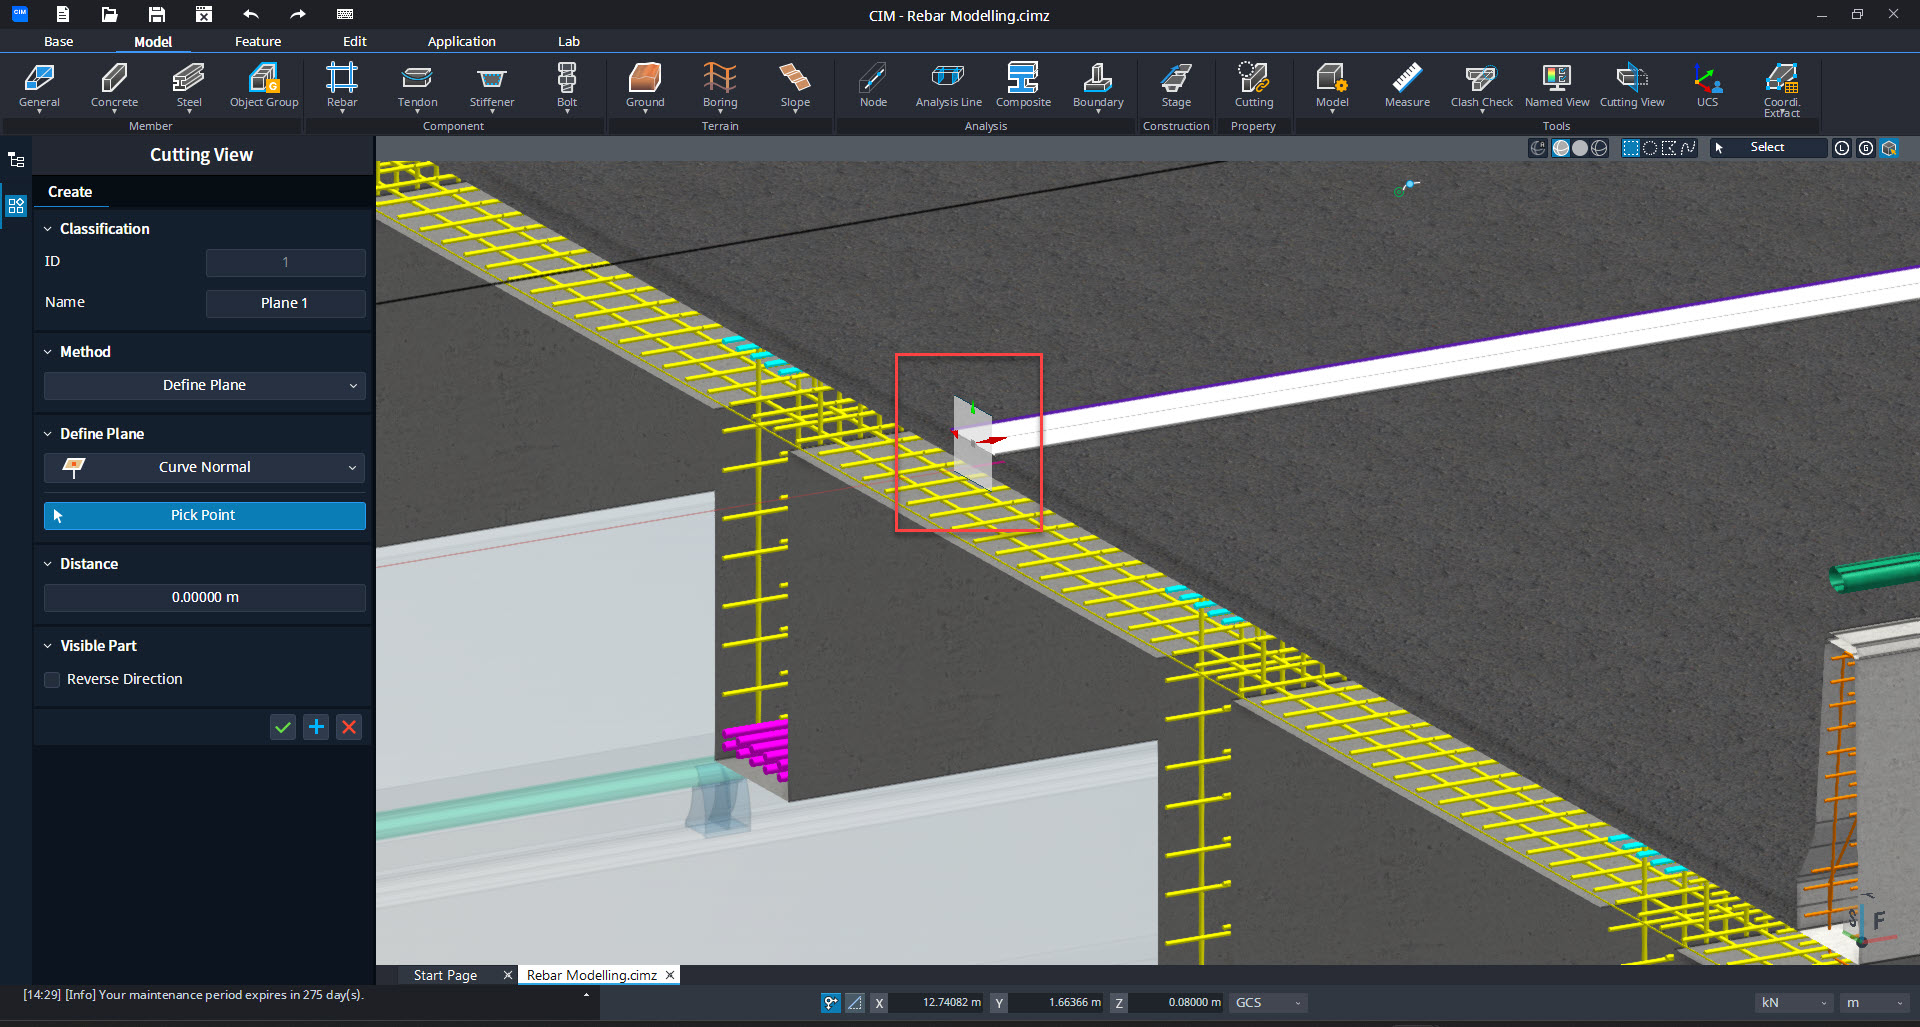Activate the Measure tool
Screen dimensions: 1920x1027
(1407, 86)
